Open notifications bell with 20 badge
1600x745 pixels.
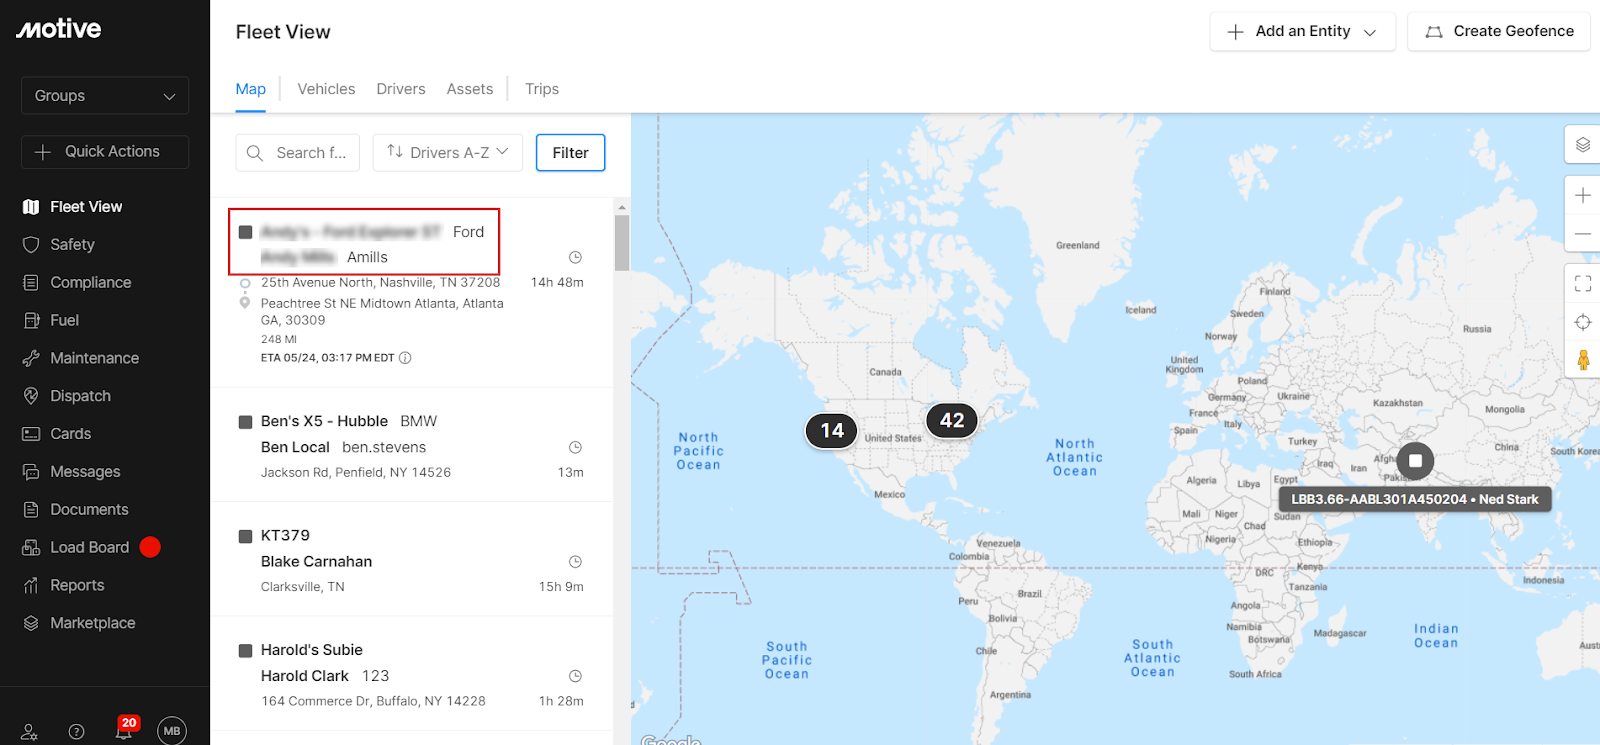click(x=124, y=731)
